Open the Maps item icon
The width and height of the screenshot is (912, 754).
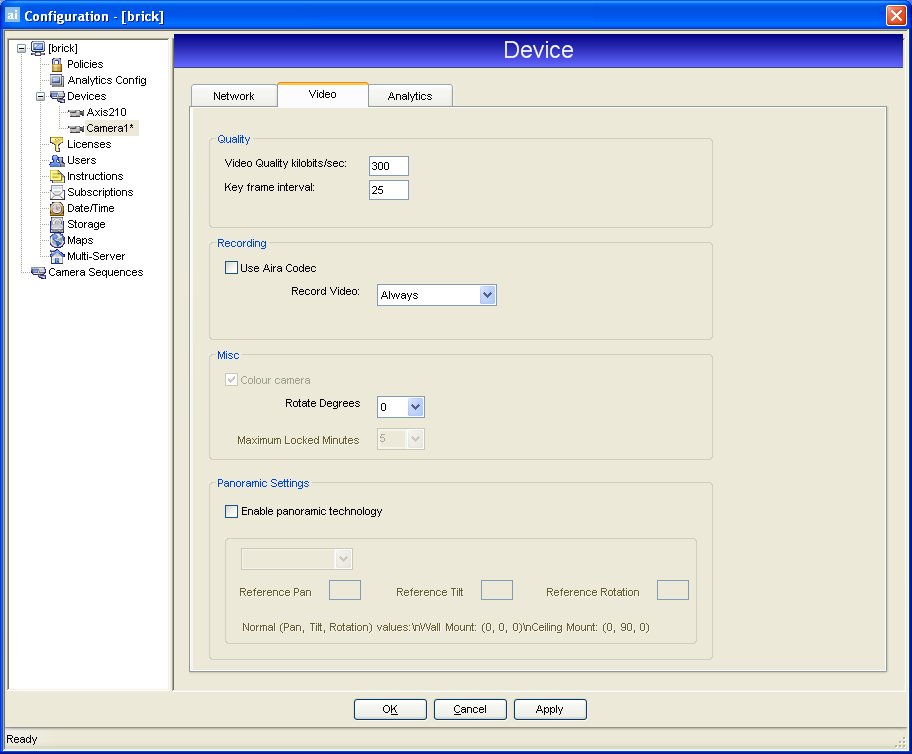click(57, 240)
